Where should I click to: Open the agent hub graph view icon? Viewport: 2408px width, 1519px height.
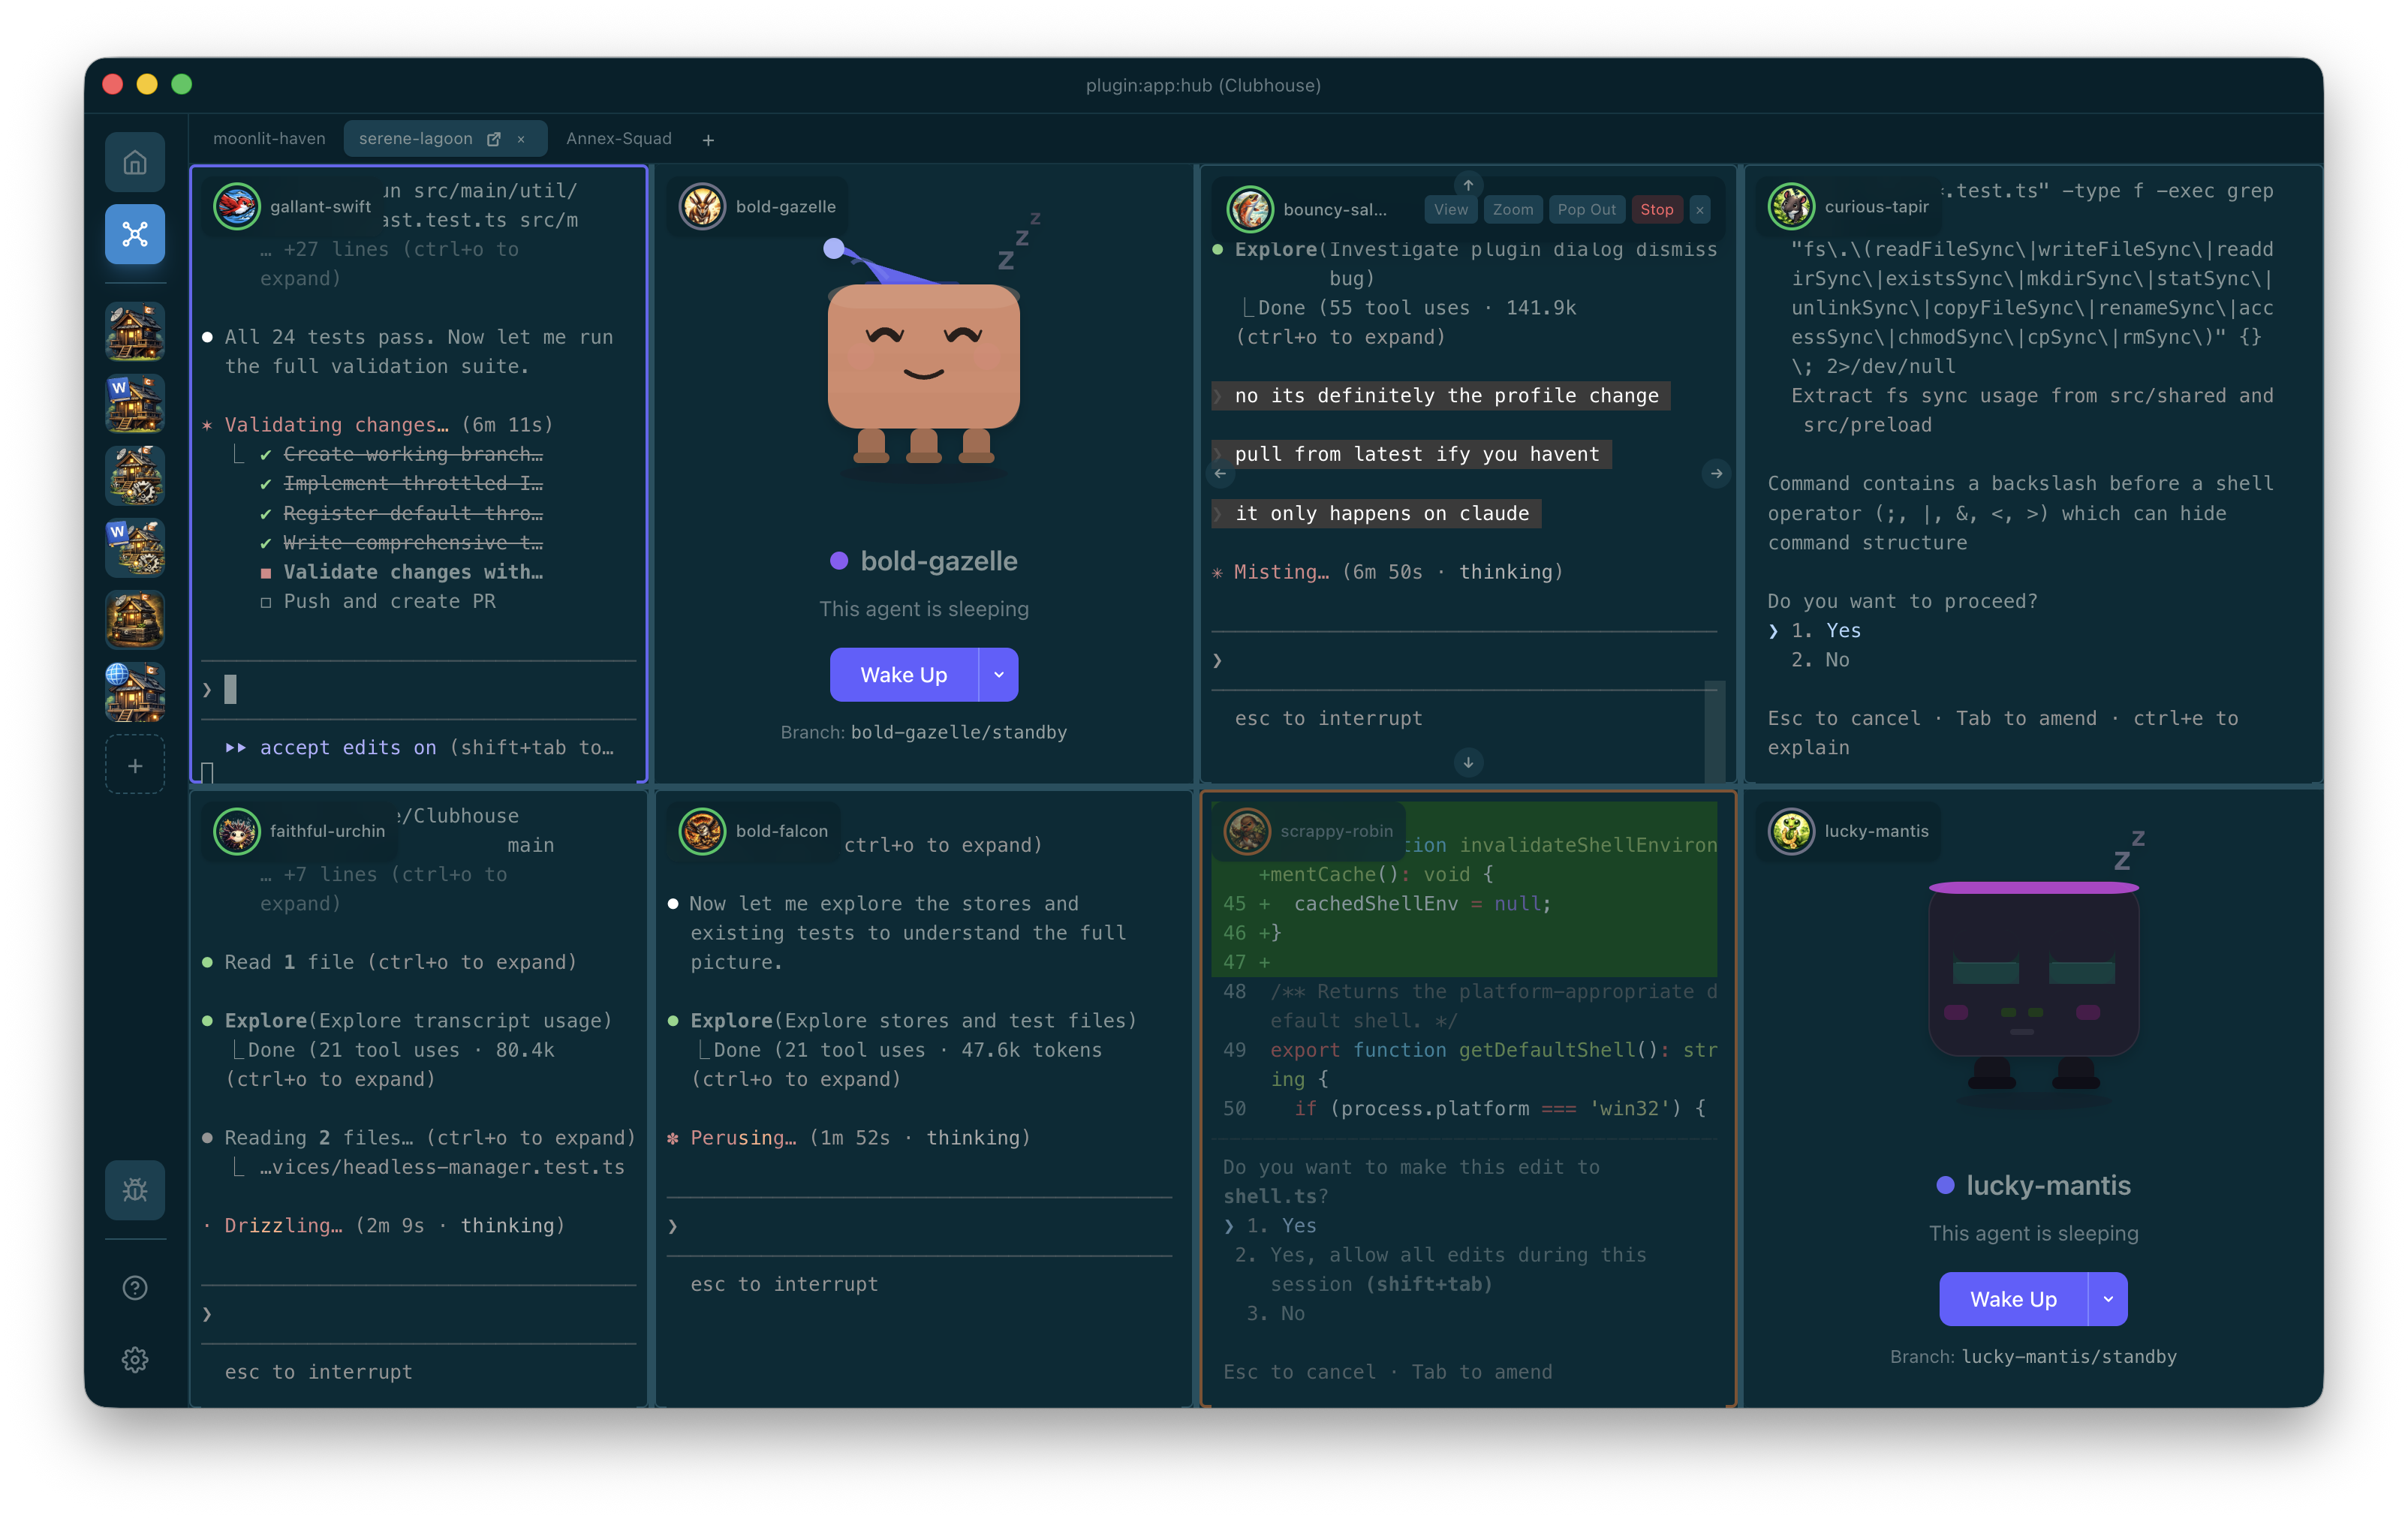[135, 234]
